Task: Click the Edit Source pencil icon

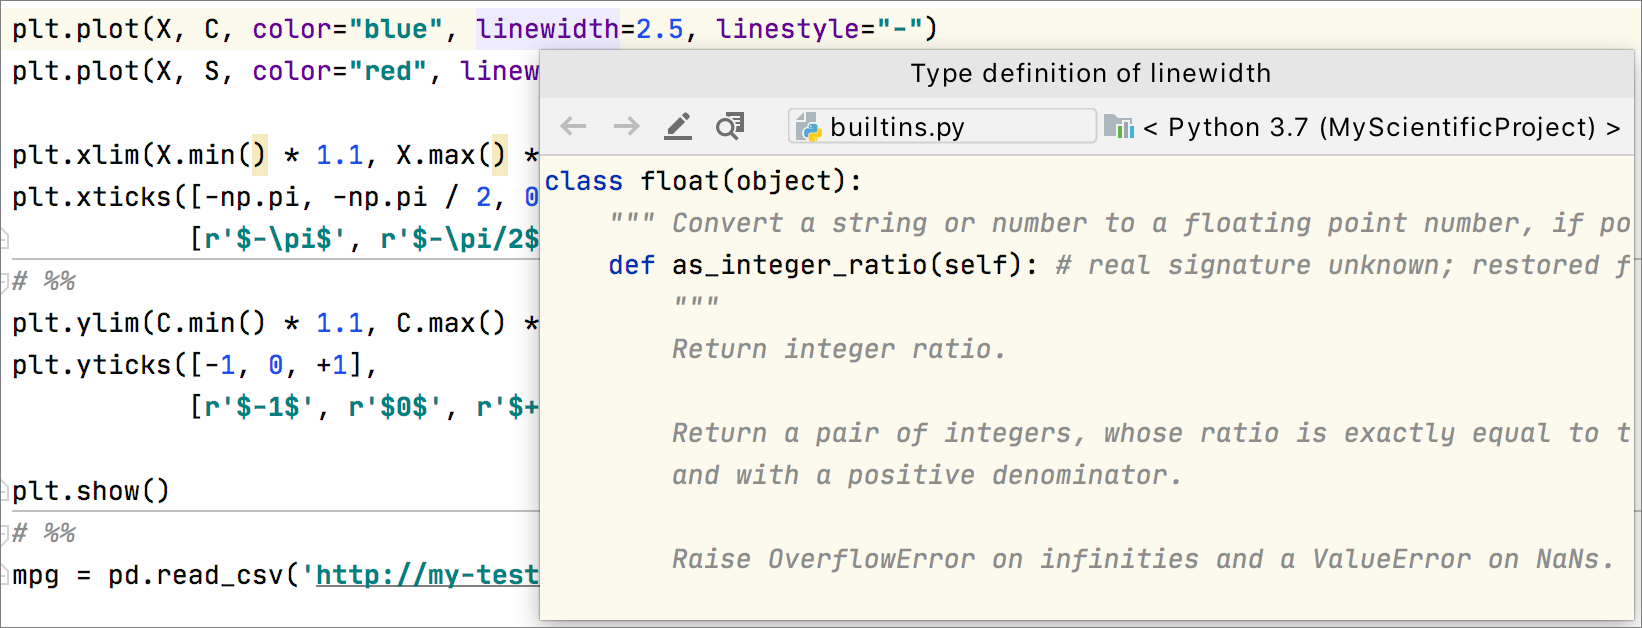Action: click(678, 126)
